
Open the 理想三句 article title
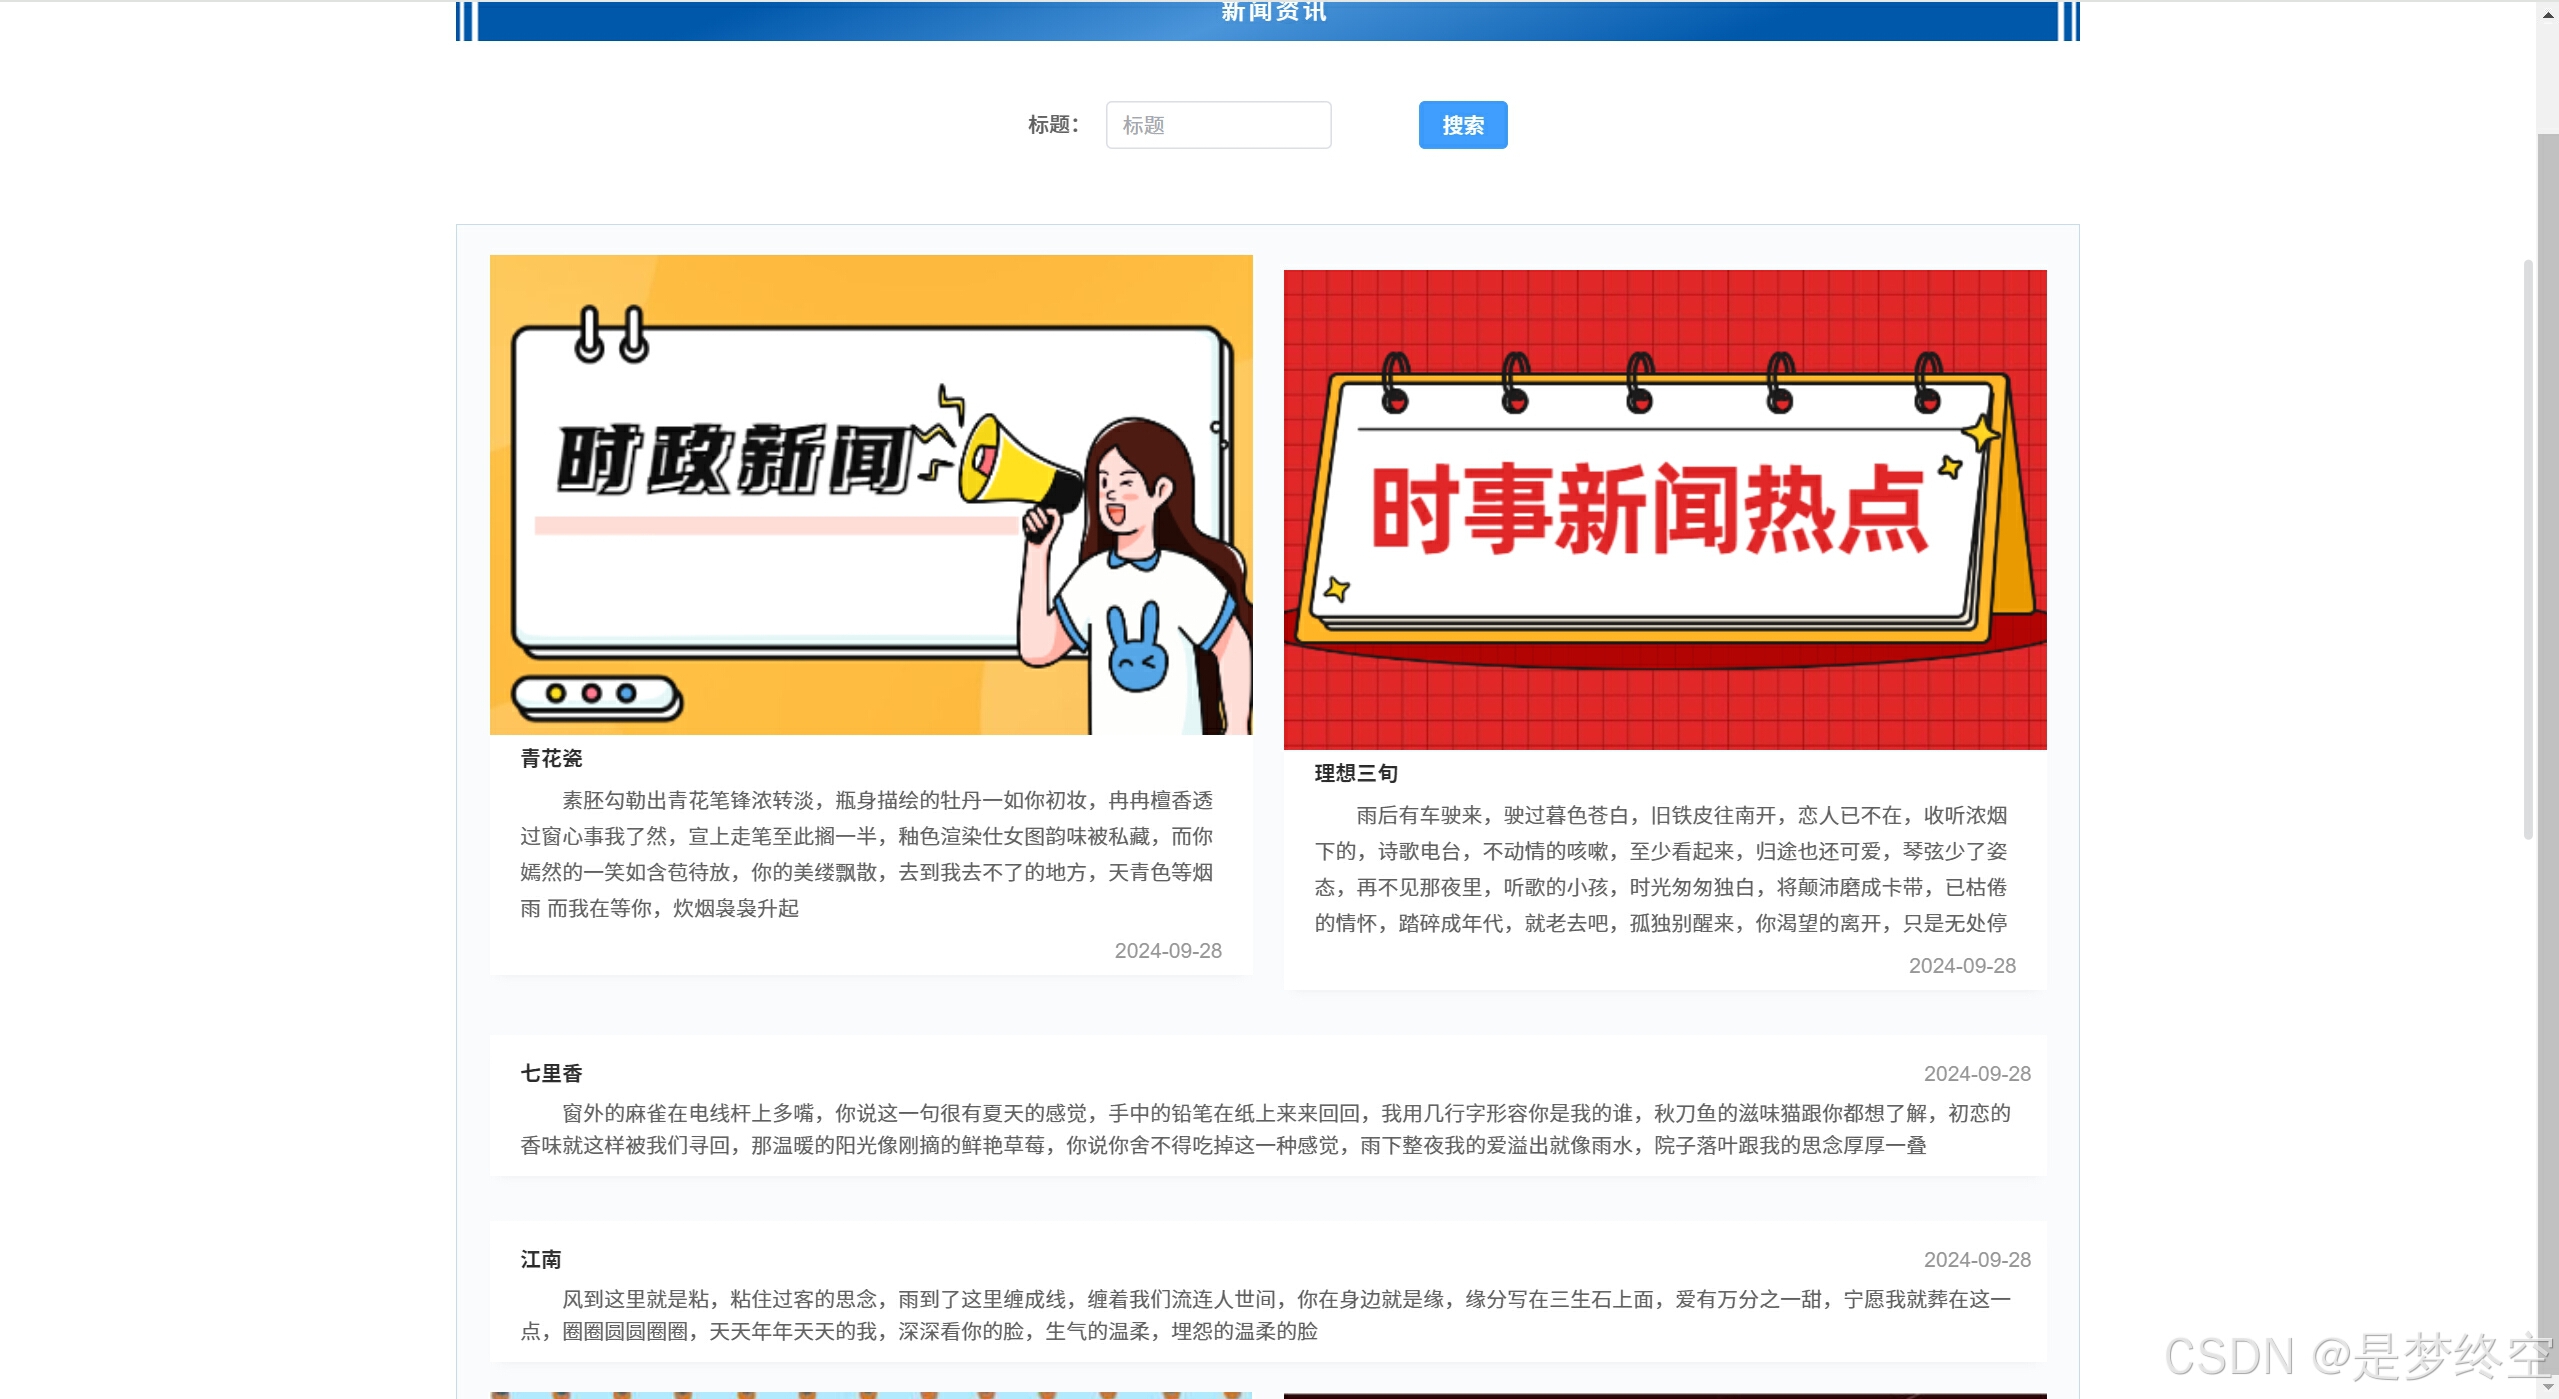pos(1356,773)
